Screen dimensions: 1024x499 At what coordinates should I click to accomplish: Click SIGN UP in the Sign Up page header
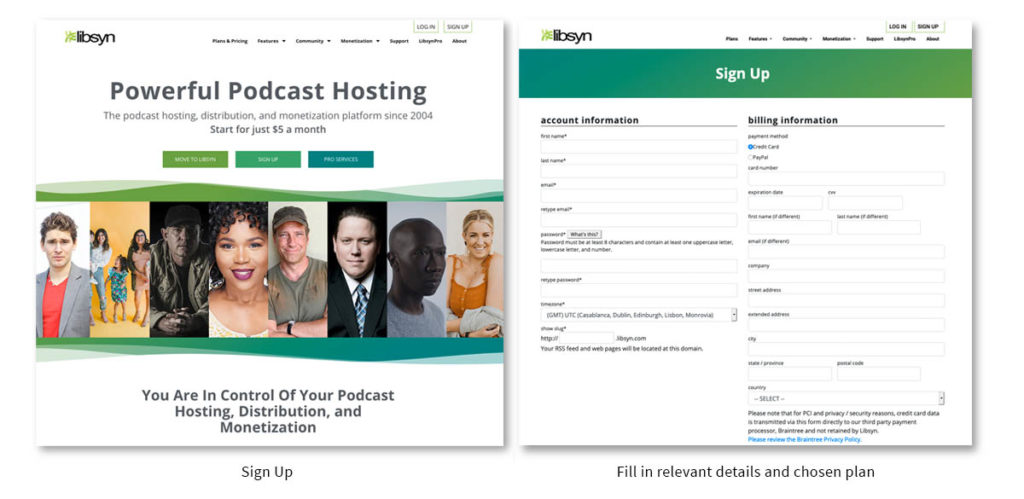click(928, 27)
